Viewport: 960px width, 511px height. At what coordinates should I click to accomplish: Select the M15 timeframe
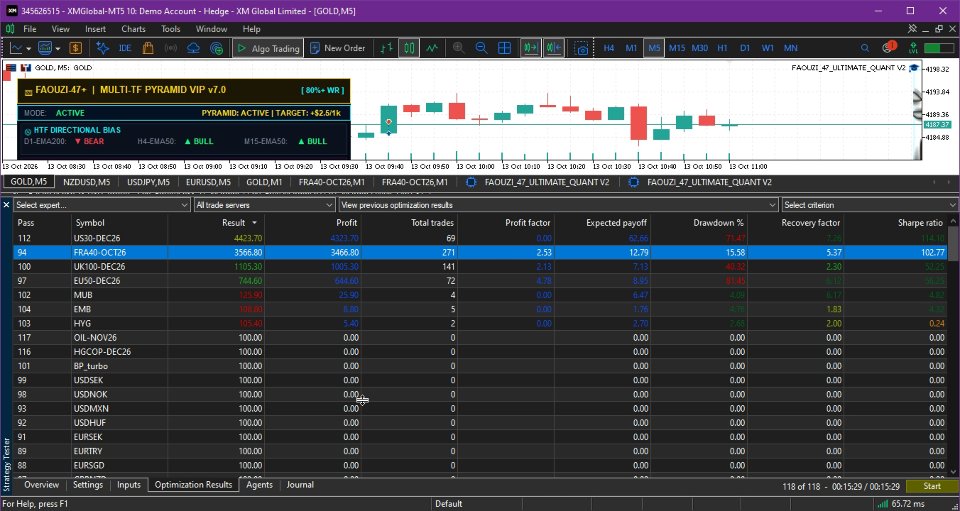(677, 48)
